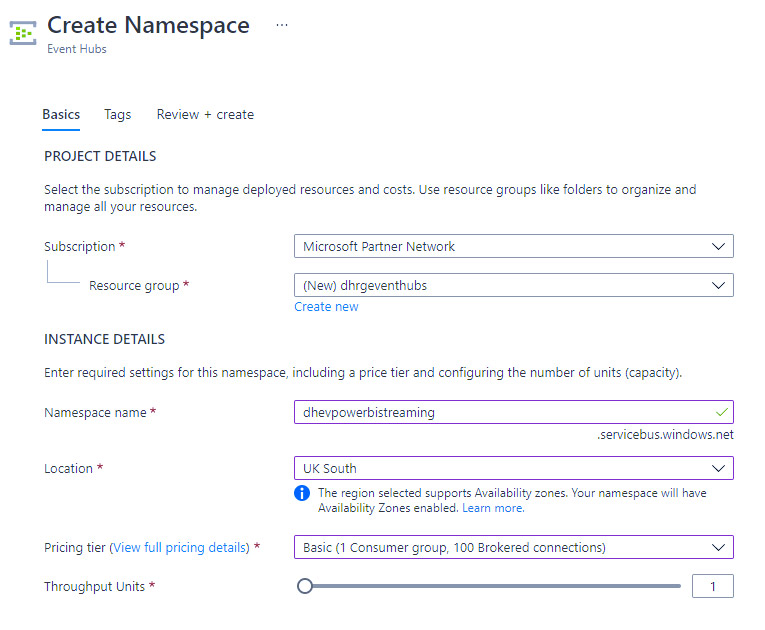Expand the Pricing tier dropdown
This screenshot has height=630, width=765.
point(514,548)
